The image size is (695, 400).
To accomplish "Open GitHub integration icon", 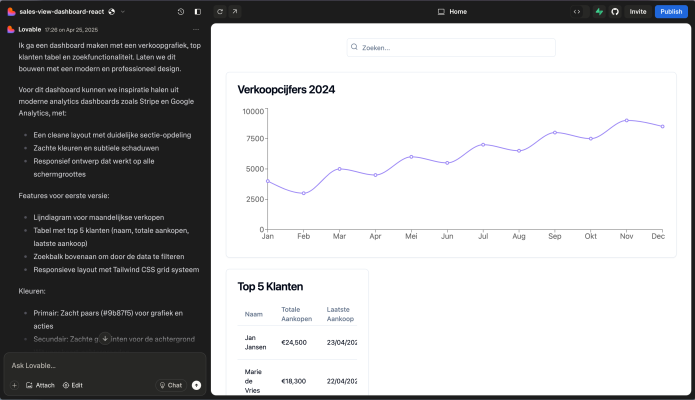I will 615,12.
